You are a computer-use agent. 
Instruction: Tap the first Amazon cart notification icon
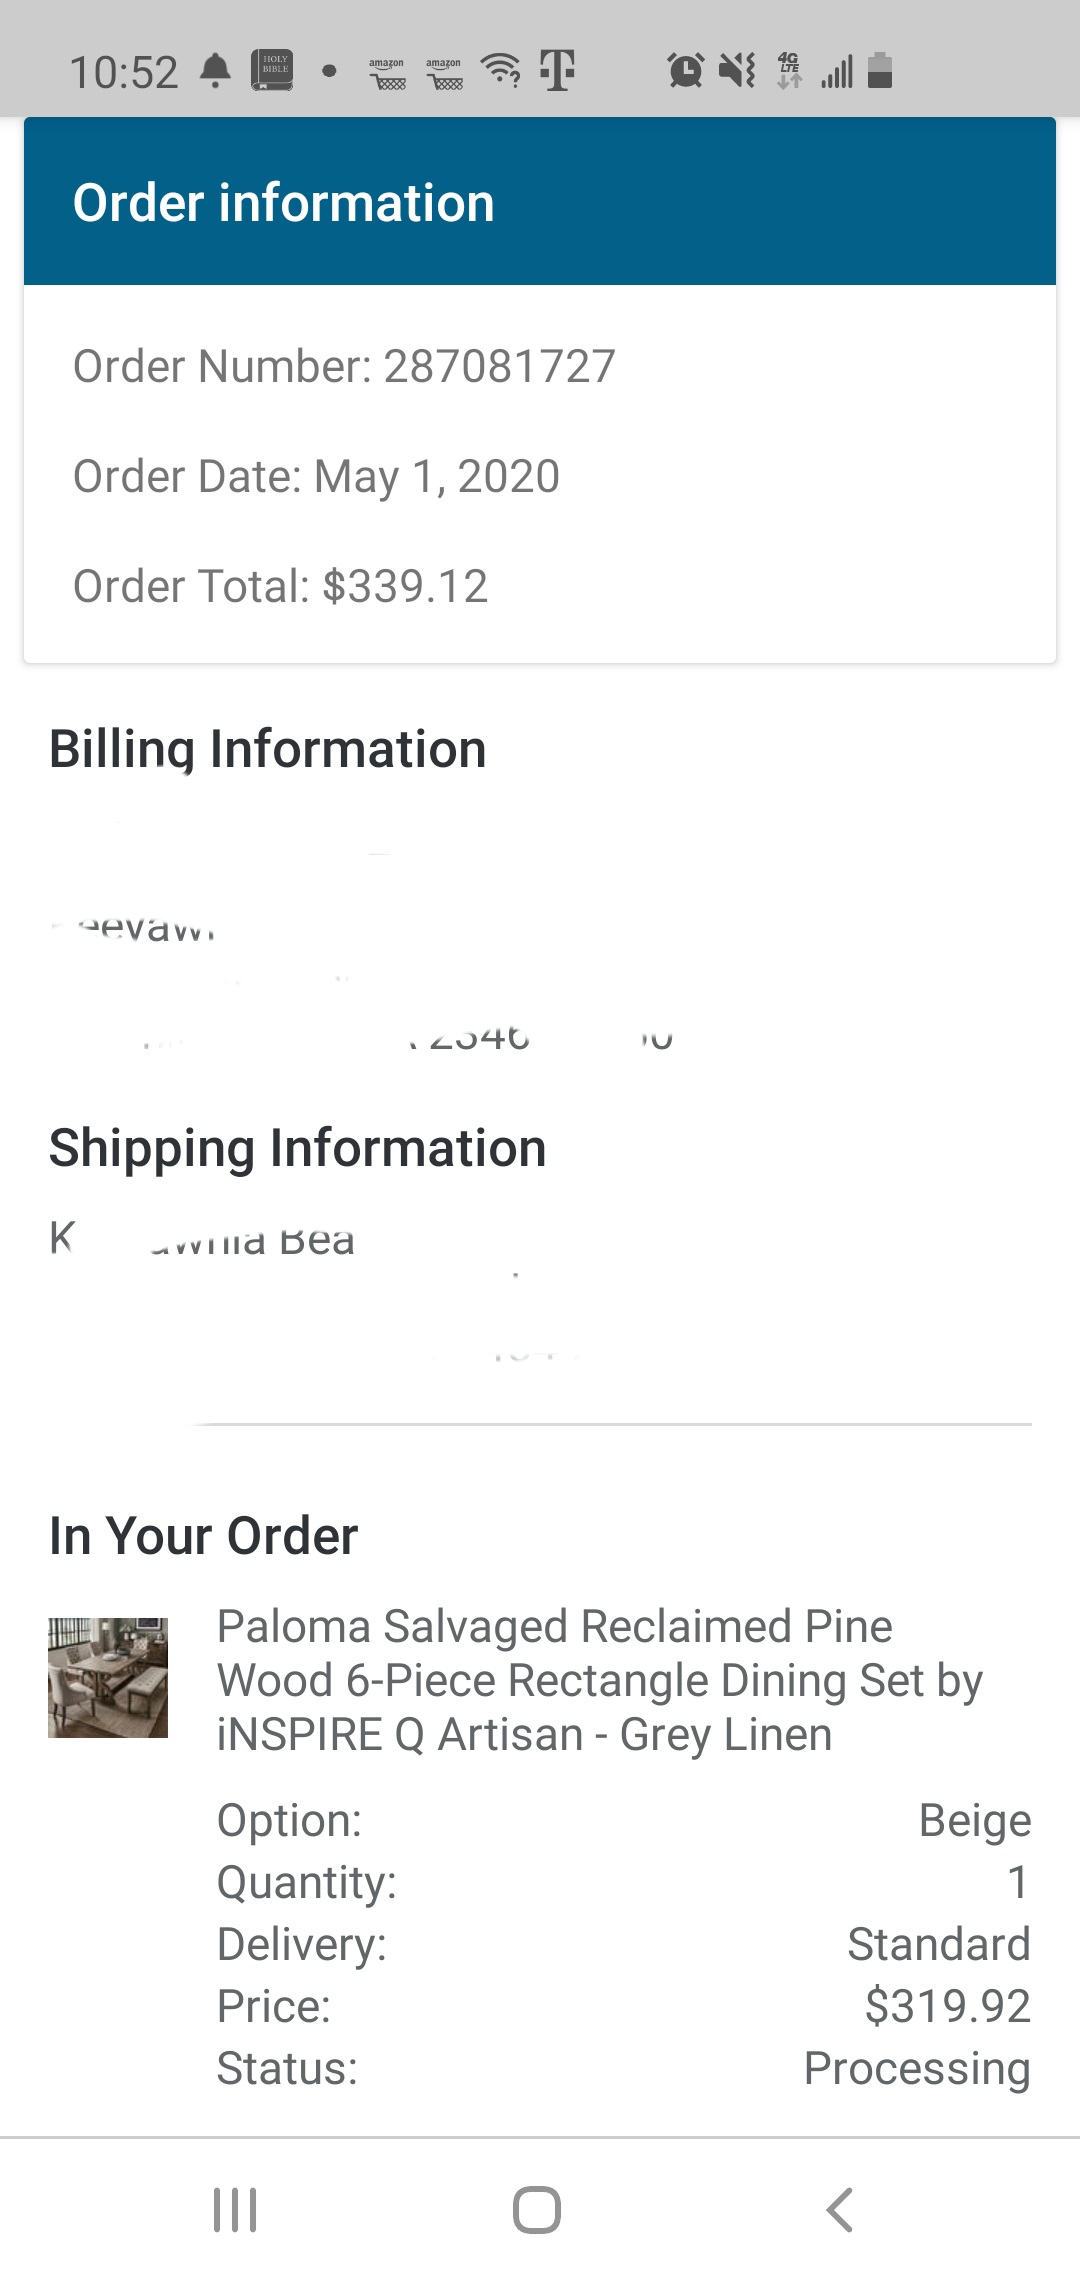387,73
